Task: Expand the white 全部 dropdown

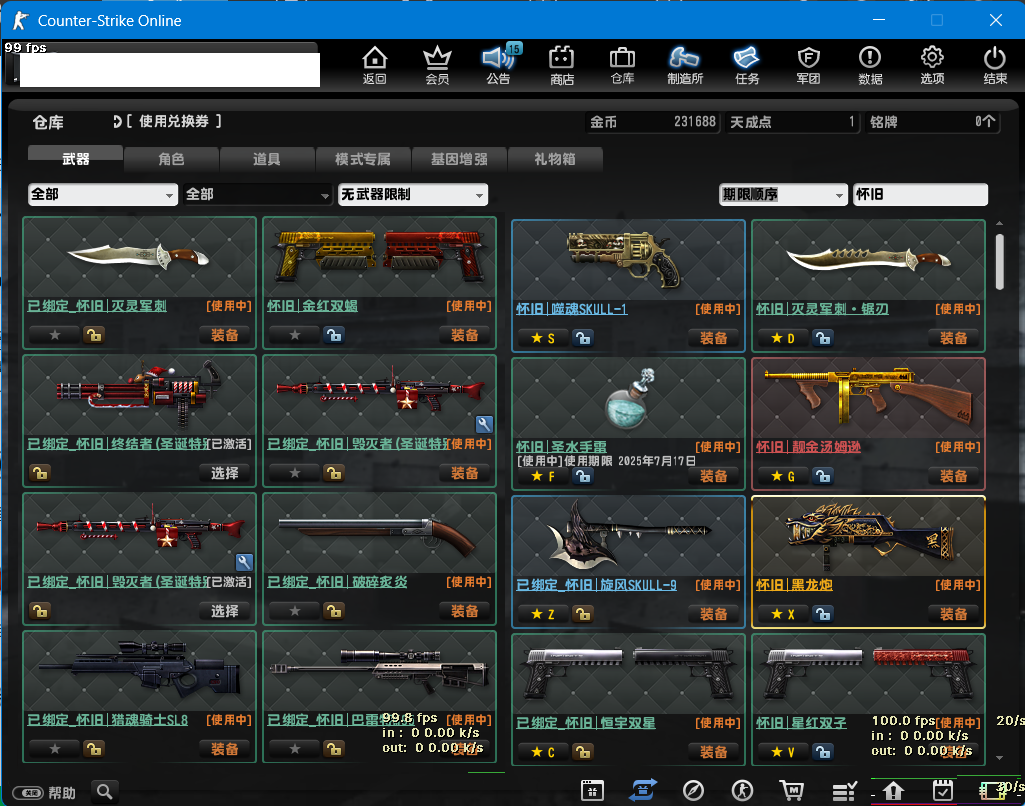Action: (x=103, y=194)
